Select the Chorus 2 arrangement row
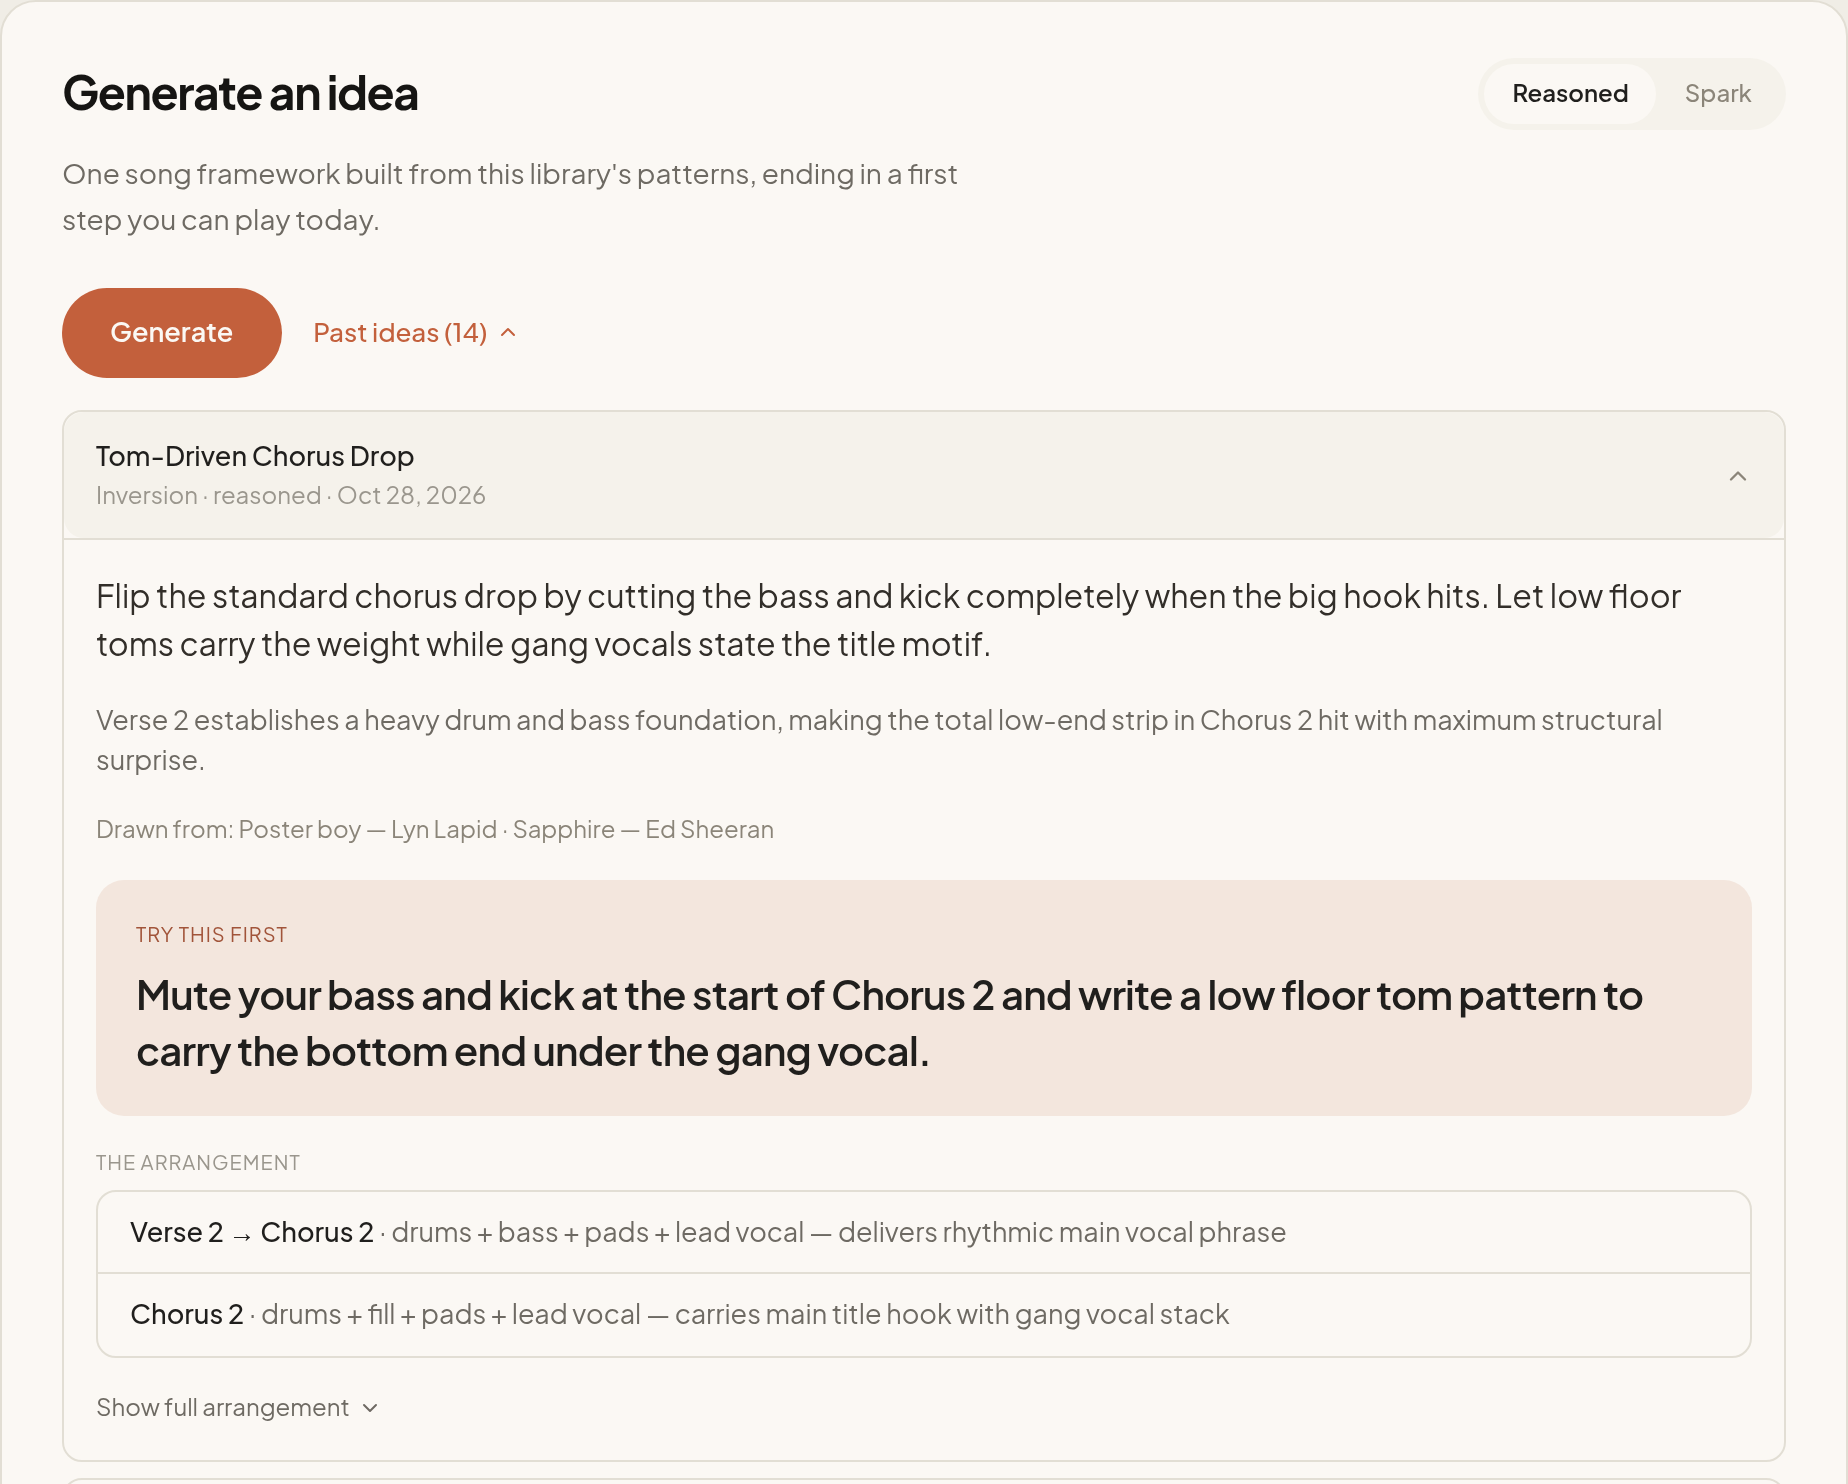 [x=924, y=1315]
